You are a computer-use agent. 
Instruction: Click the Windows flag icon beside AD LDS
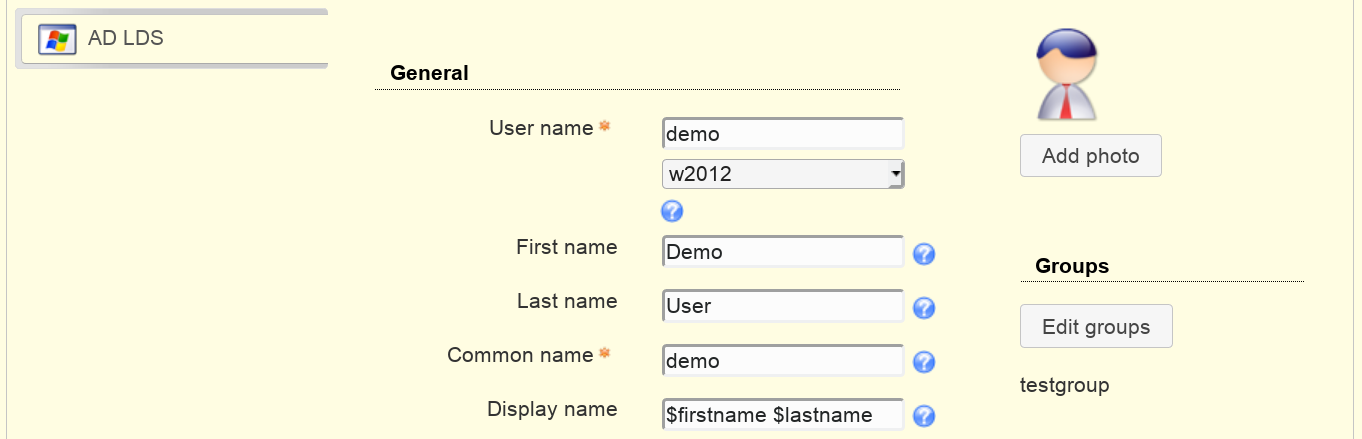[57, 40]
